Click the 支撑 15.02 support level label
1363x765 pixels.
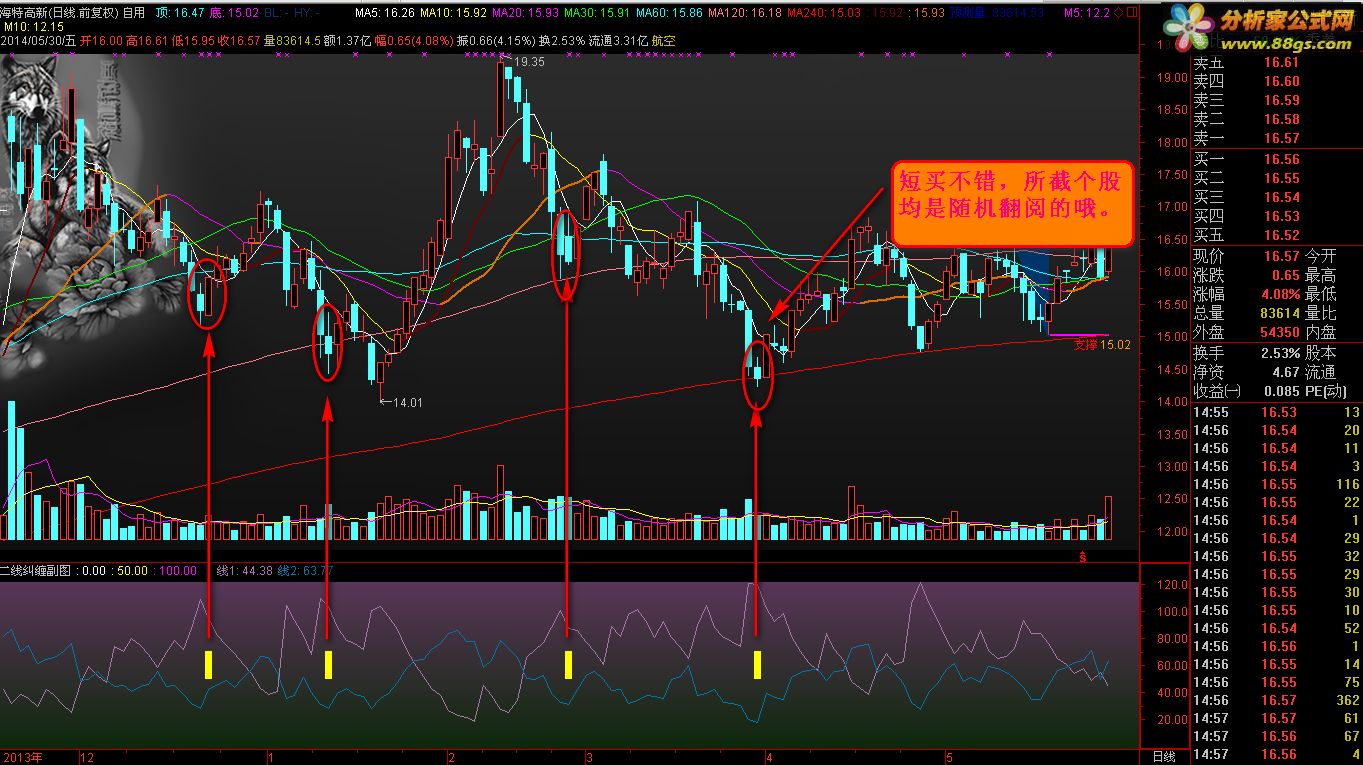coord(1102,345)
